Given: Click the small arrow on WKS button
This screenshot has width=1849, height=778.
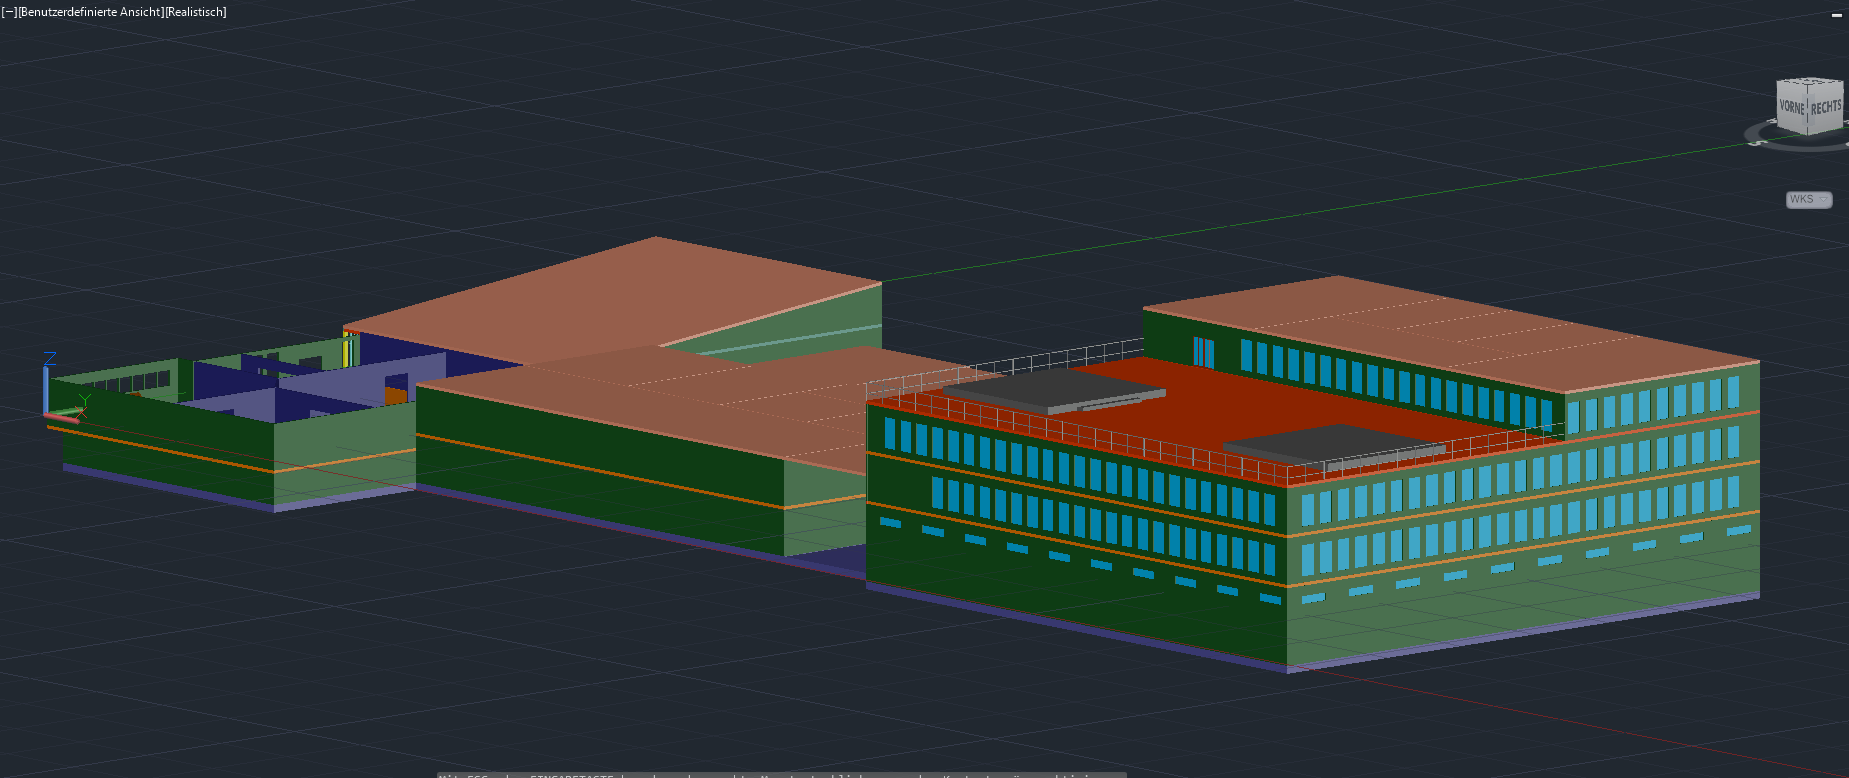Looking at the screenshot, I should coord(1823,200).
